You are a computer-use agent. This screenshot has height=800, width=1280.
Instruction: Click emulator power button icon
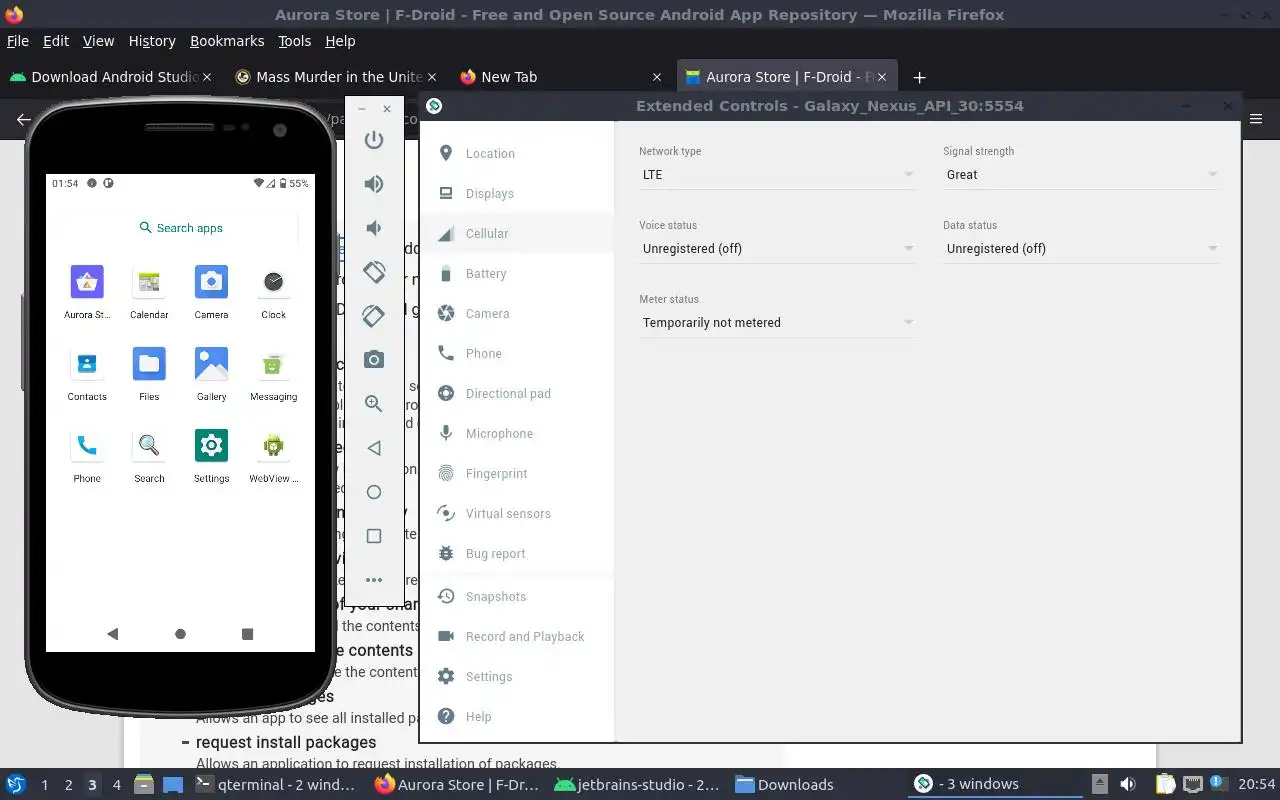click(x=374, y=140)
